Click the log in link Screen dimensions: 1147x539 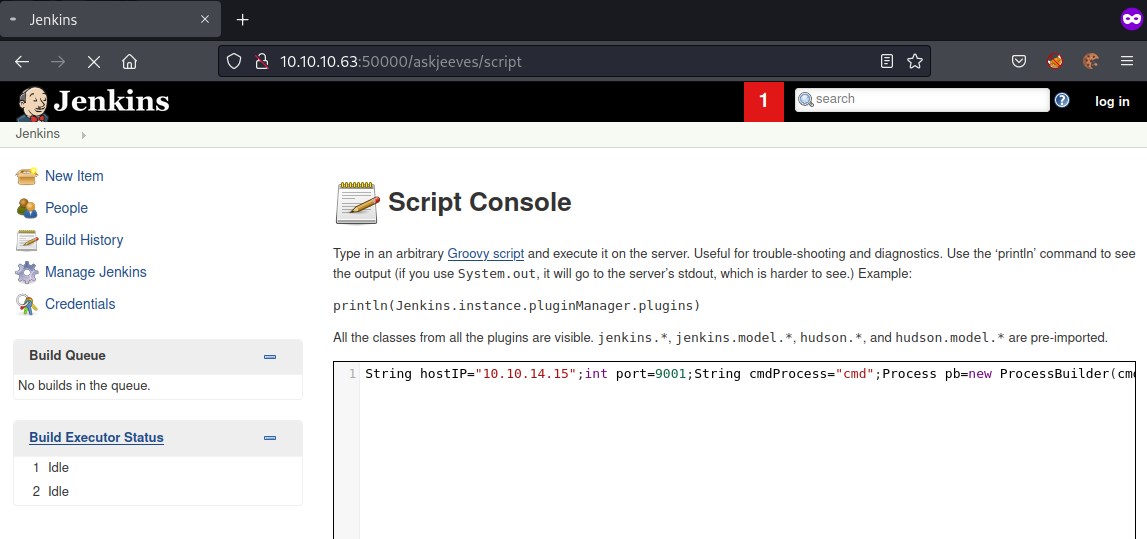tap(1112, 101)
